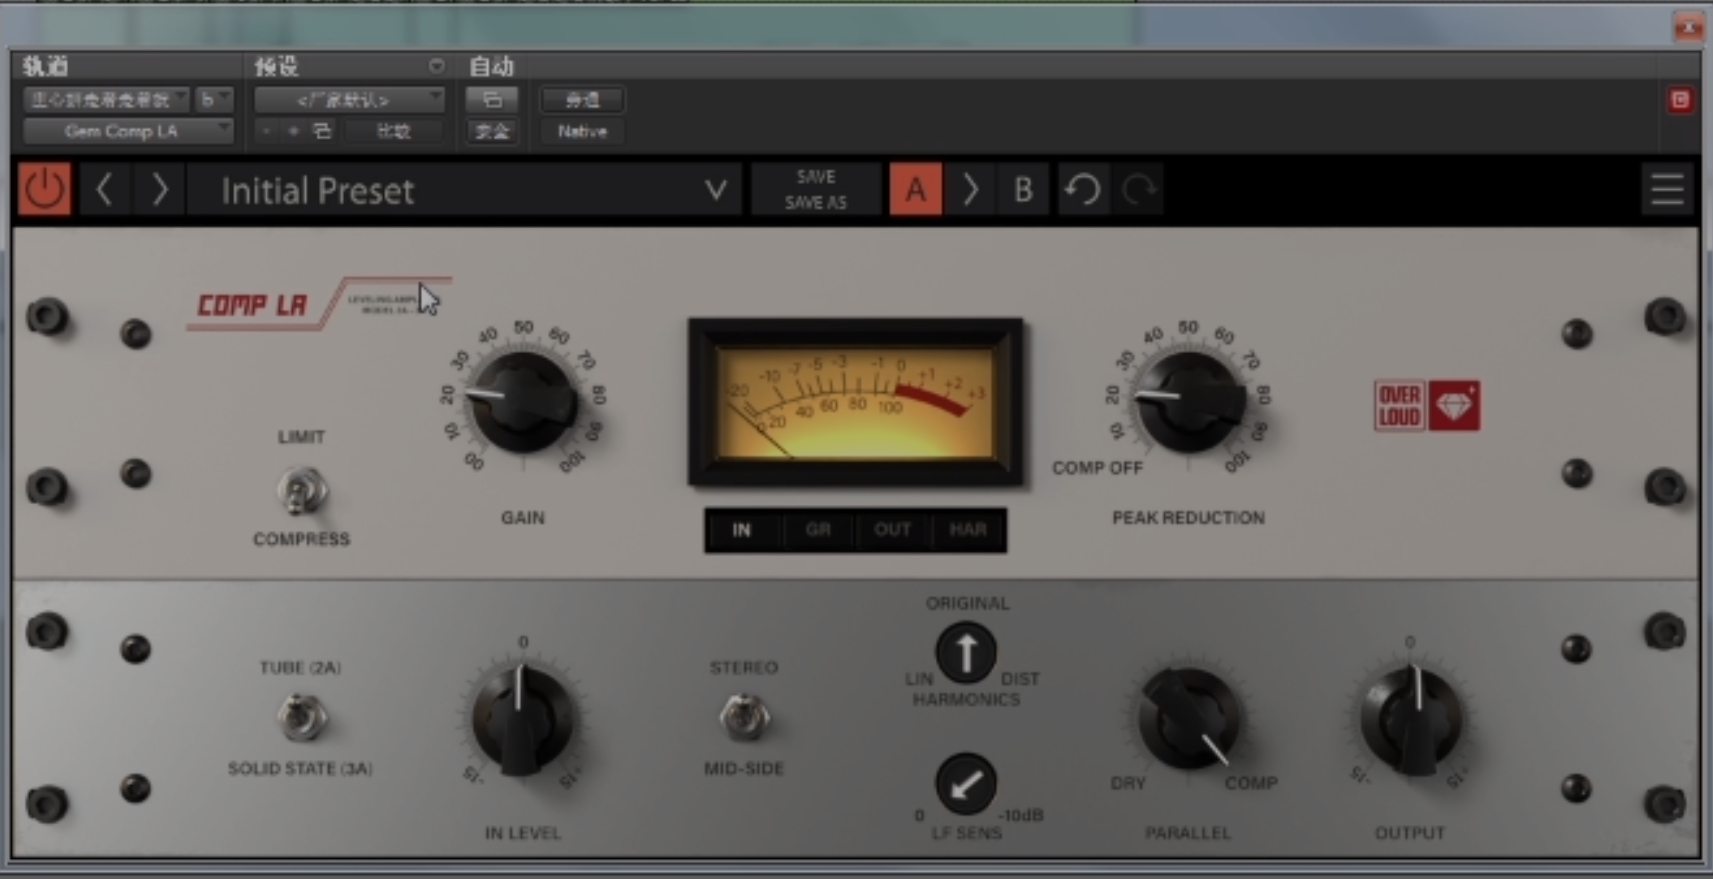The height and width of the screenshot is (879, 1713).
Task: Toggle the Limit/Compress switch
Action: 301,491
